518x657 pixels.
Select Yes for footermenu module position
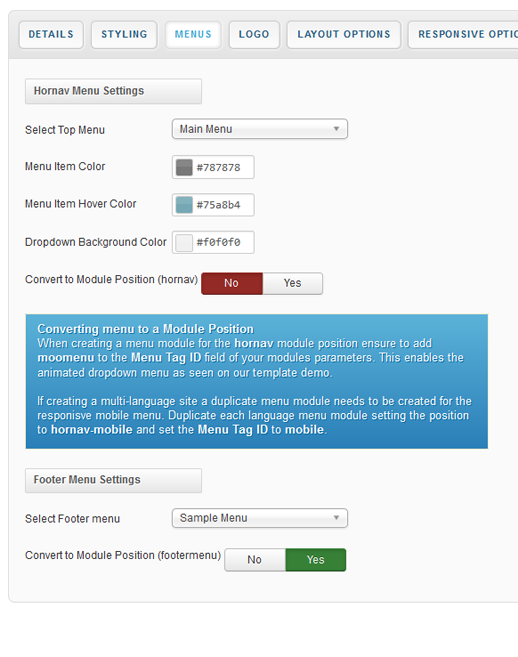316,560
